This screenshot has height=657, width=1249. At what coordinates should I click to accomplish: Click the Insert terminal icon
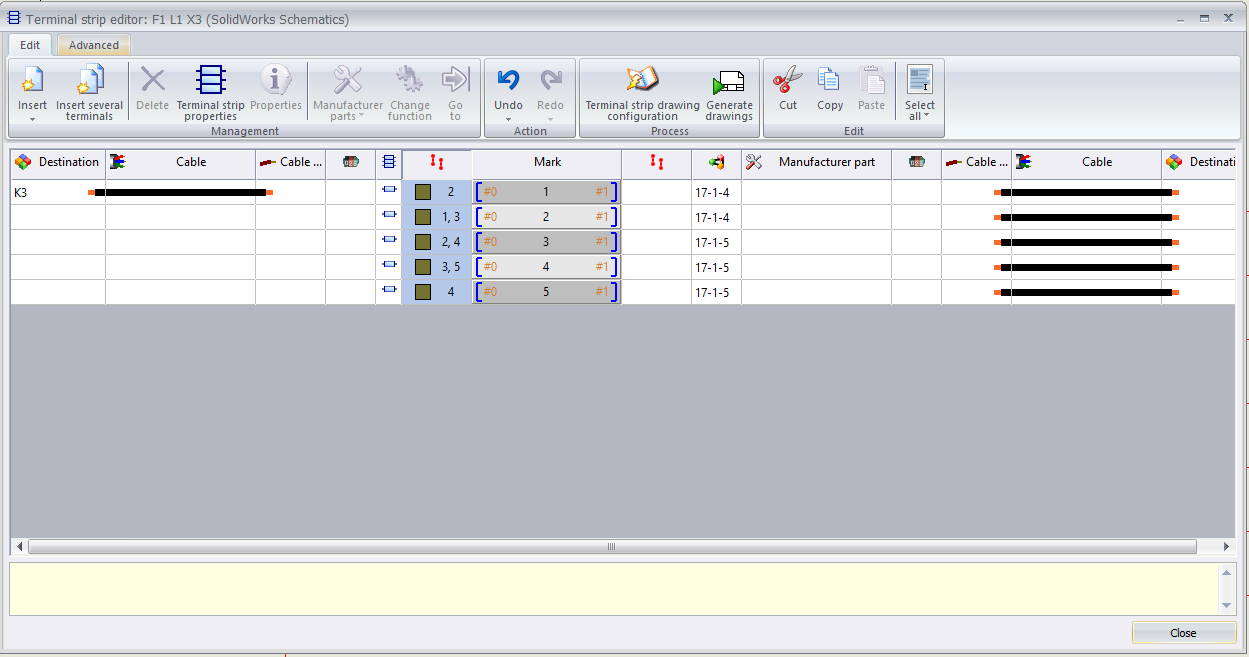[x=32, y=80]
